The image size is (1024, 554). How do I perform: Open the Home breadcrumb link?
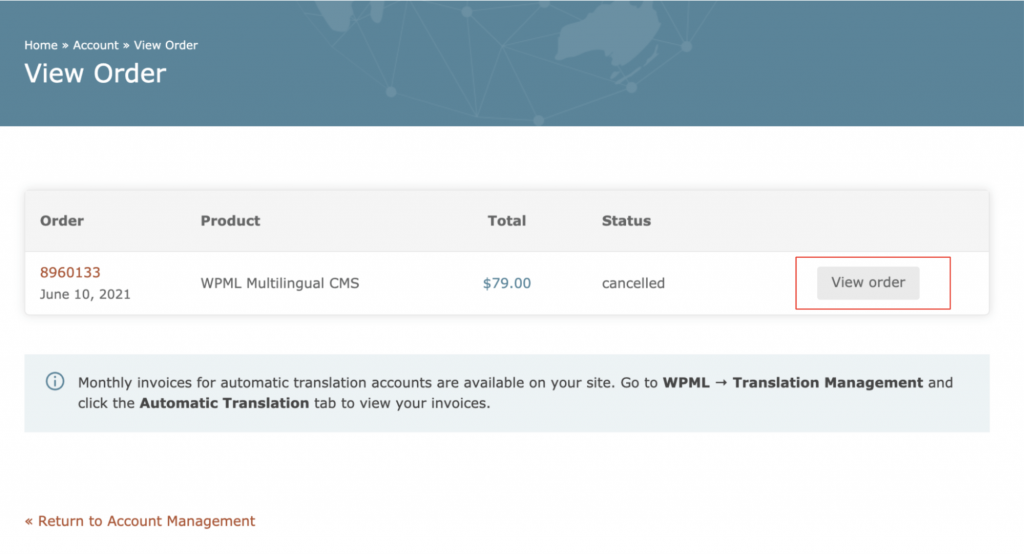40,45
